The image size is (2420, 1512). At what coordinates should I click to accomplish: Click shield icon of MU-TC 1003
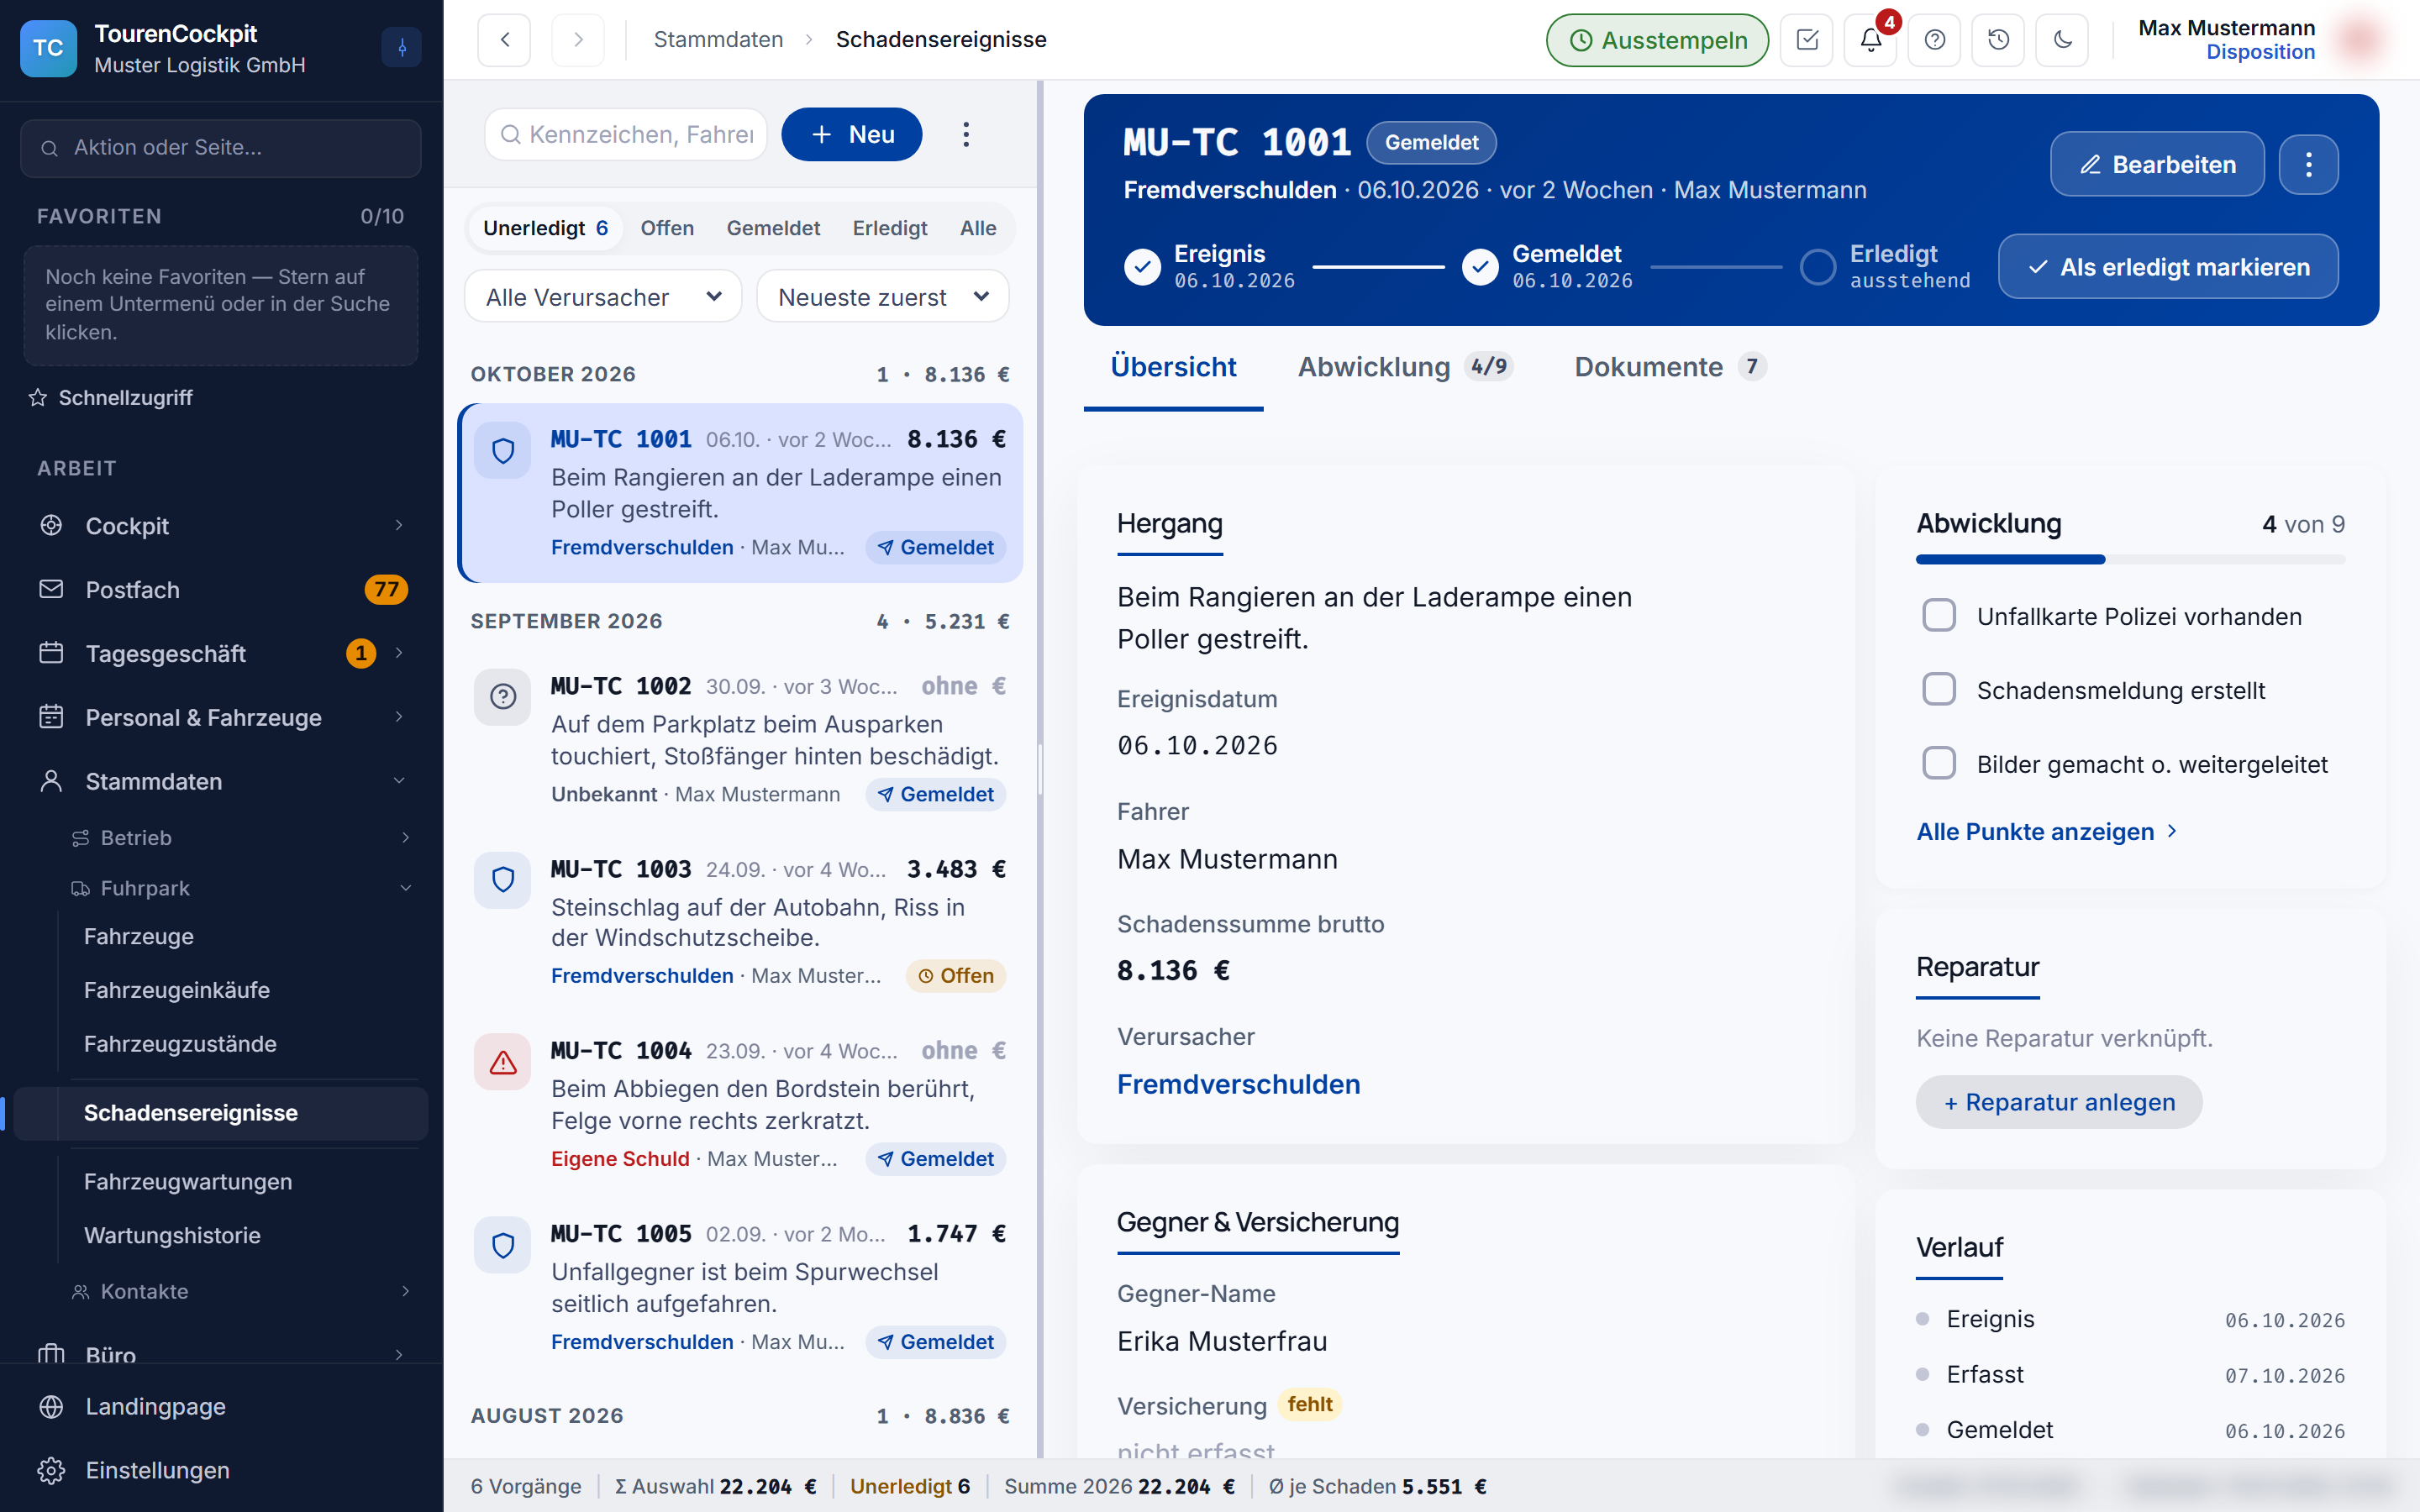click(502, 880)
